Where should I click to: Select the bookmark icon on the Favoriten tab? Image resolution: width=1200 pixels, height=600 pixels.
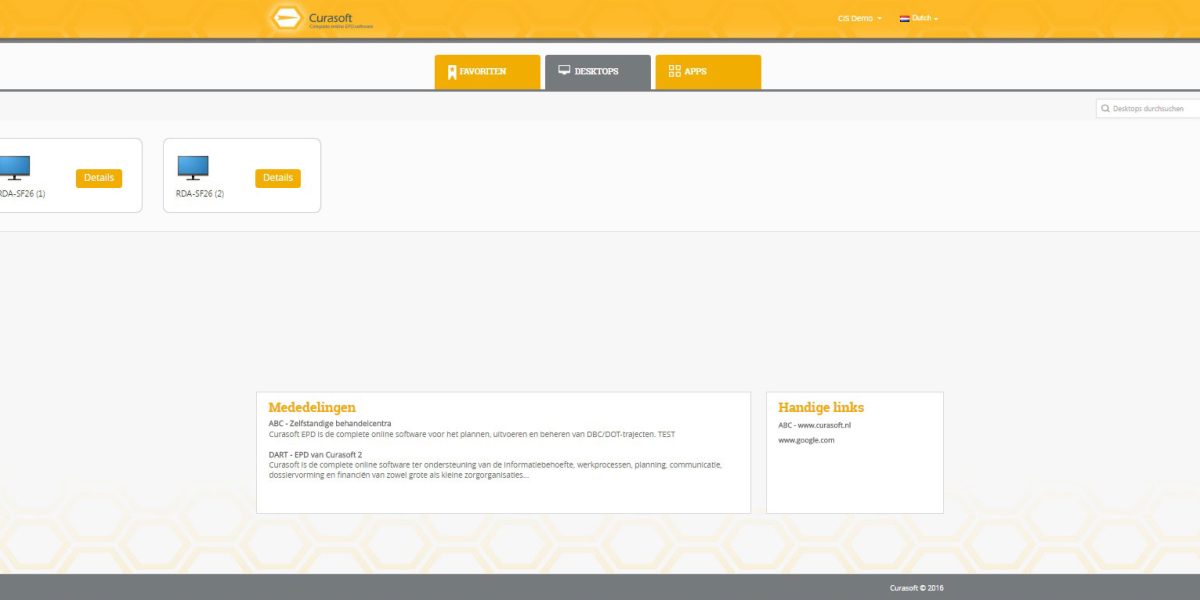coord(452,70)
